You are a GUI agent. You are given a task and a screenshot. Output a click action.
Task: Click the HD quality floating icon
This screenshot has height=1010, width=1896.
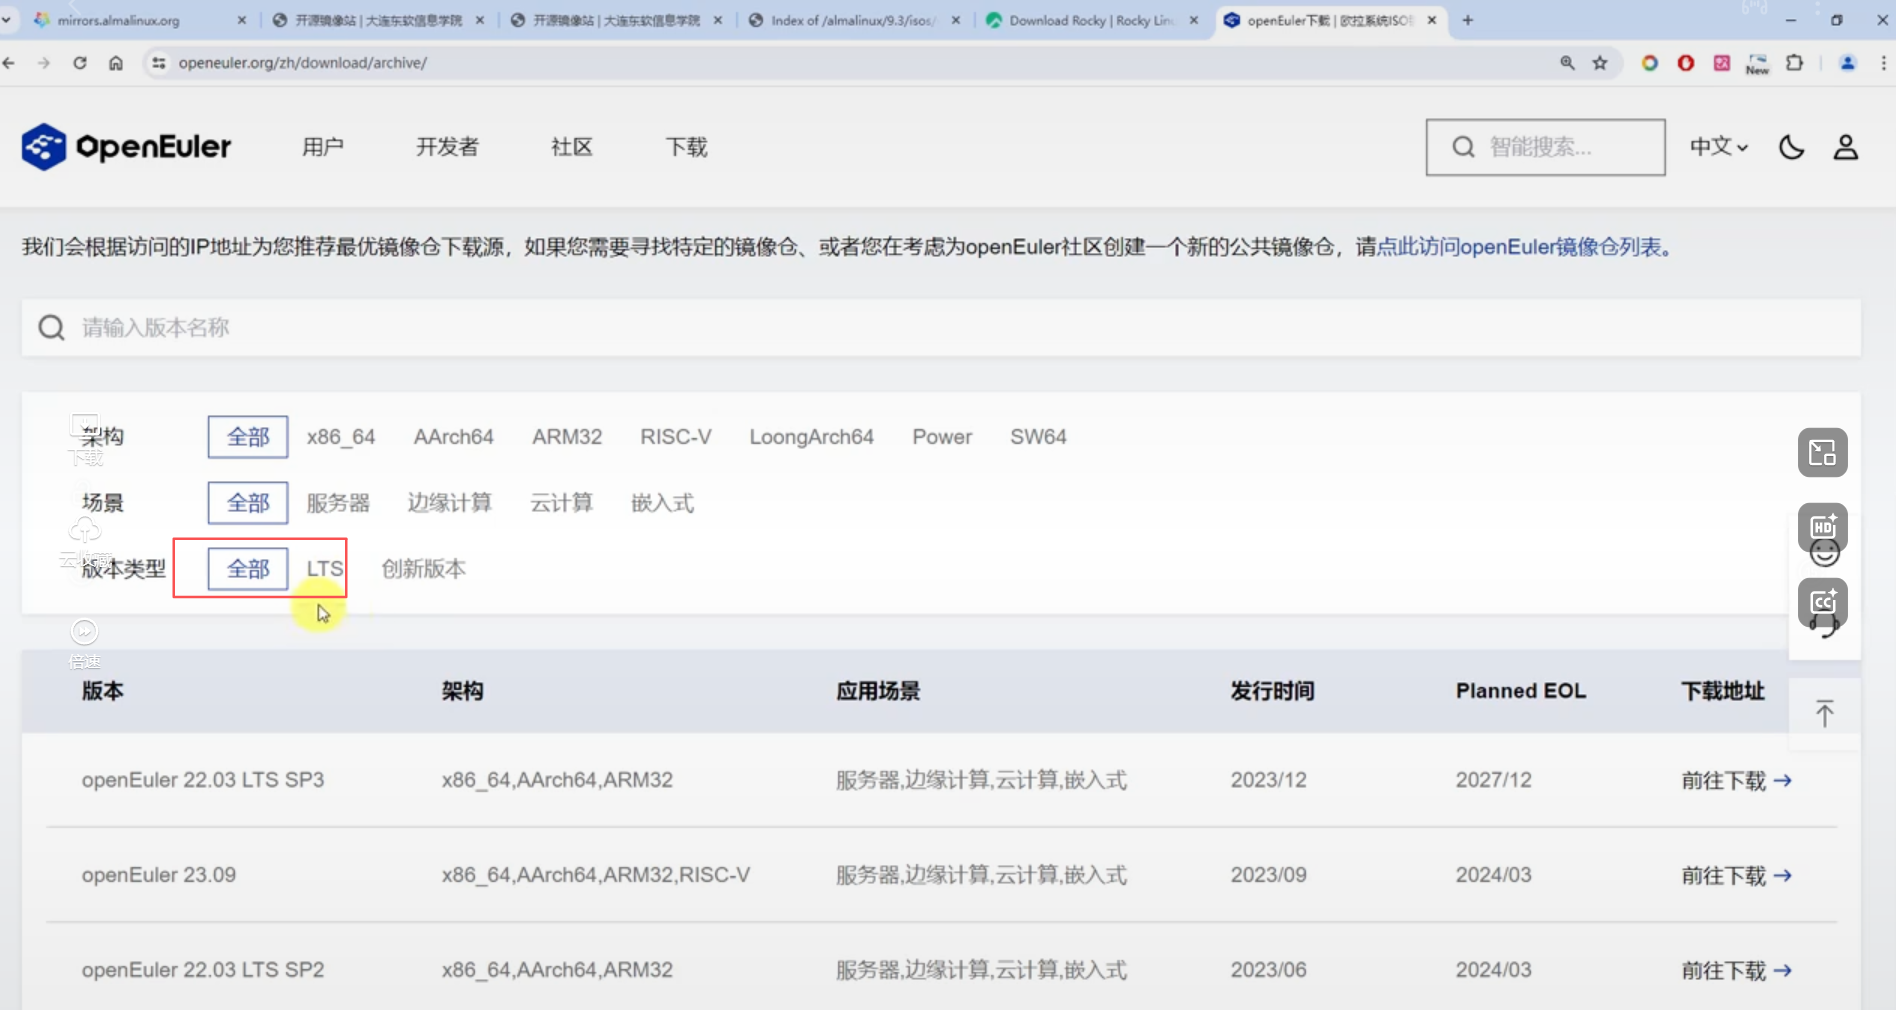tap(1822, 527)
